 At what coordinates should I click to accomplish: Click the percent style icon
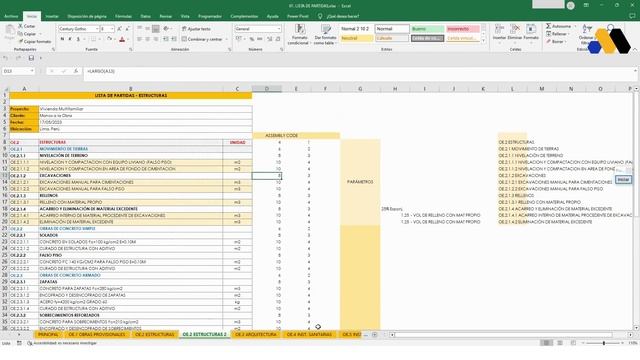click(252, 39)
